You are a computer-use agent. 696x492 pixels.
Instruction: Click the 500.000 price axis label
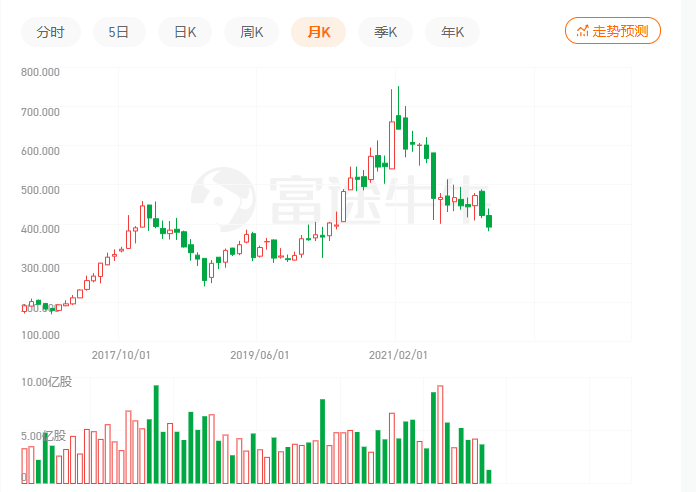(x=40, y=189)
